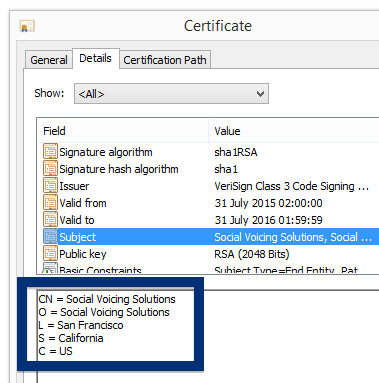Click the sha1RSA value
Screen dimensions: 379x383
236,152
